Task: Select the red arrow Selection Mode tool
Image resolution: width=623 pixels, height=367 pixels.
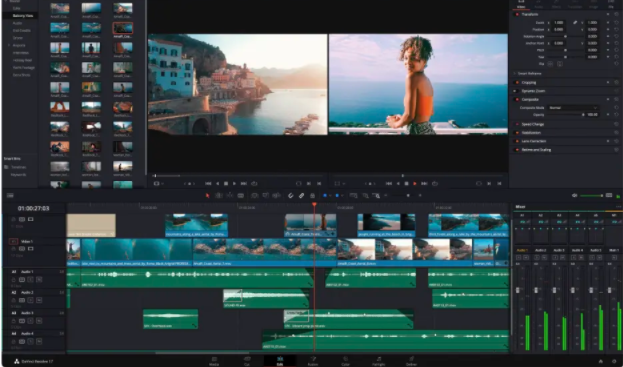Action: 207,195
